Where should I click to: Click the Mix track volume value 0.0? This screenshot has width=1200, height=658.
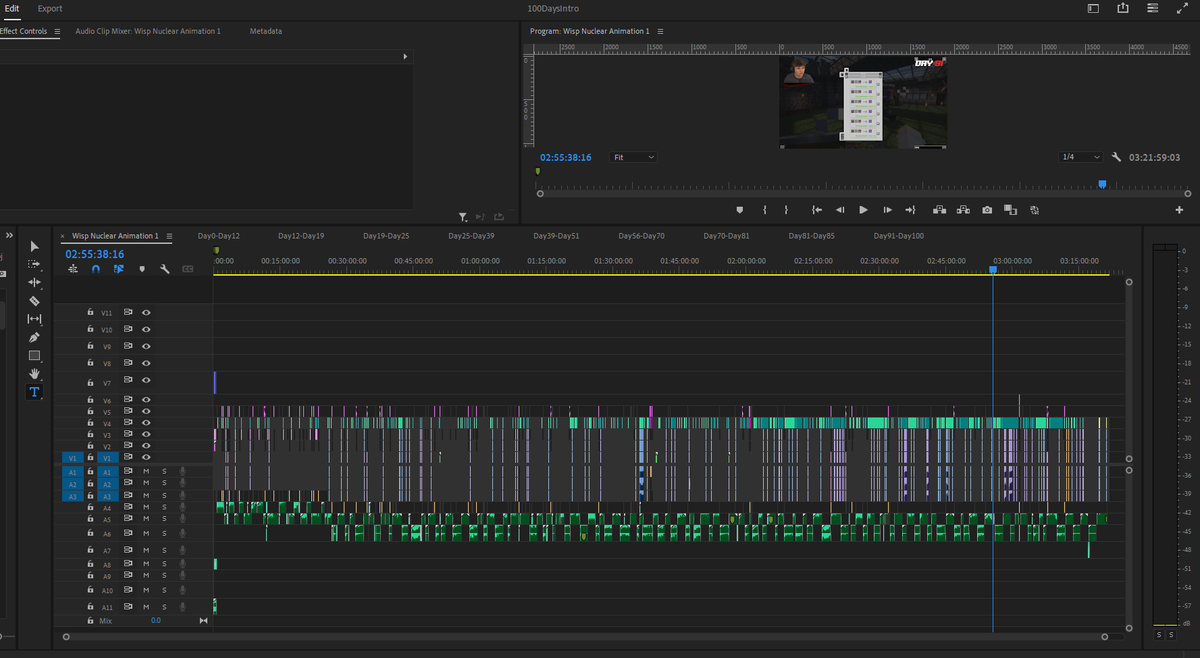click(156, 621)
